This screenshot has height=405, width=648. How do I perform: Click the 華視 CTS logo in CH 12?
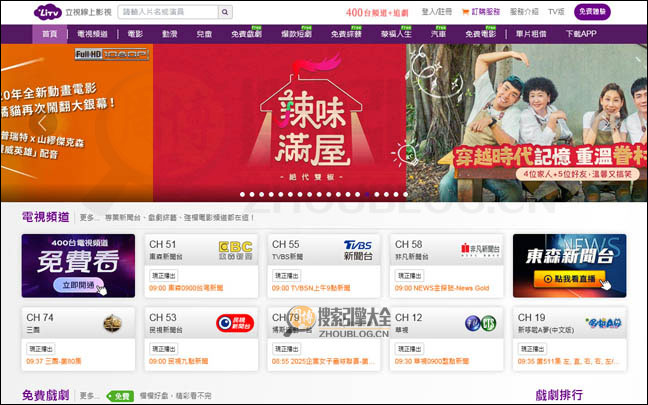pyautogui.click(x=480, y=323)
